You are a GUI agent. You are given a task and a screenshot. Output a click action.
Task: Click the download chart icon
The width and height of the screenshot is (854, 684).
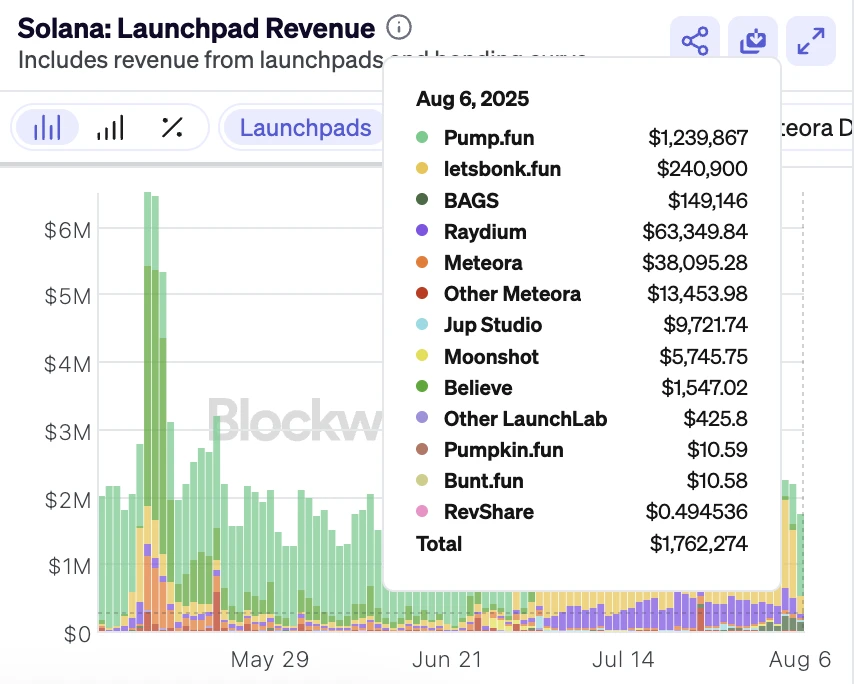tap(752, 39)
